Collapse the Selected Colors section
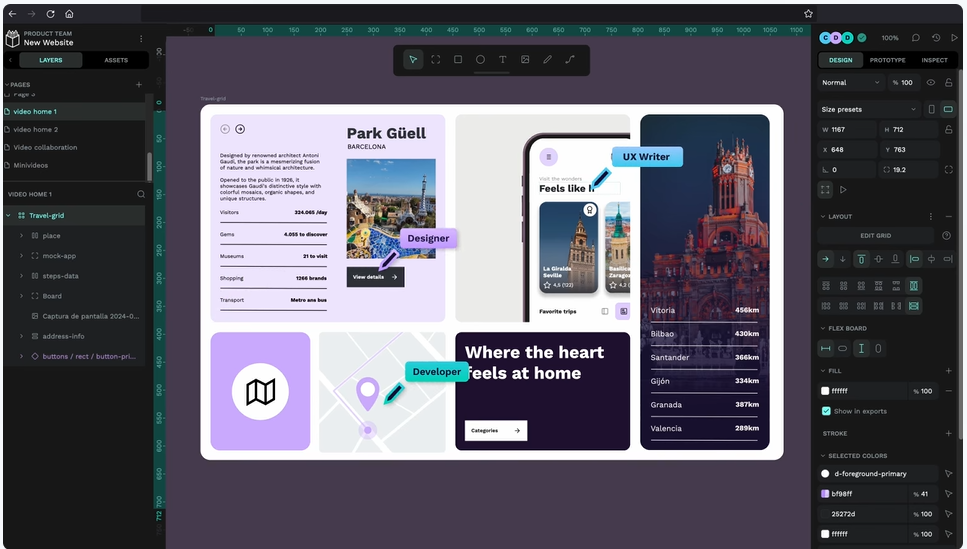The width and height of the screenshot is (967, 549). tap(823, 456)
